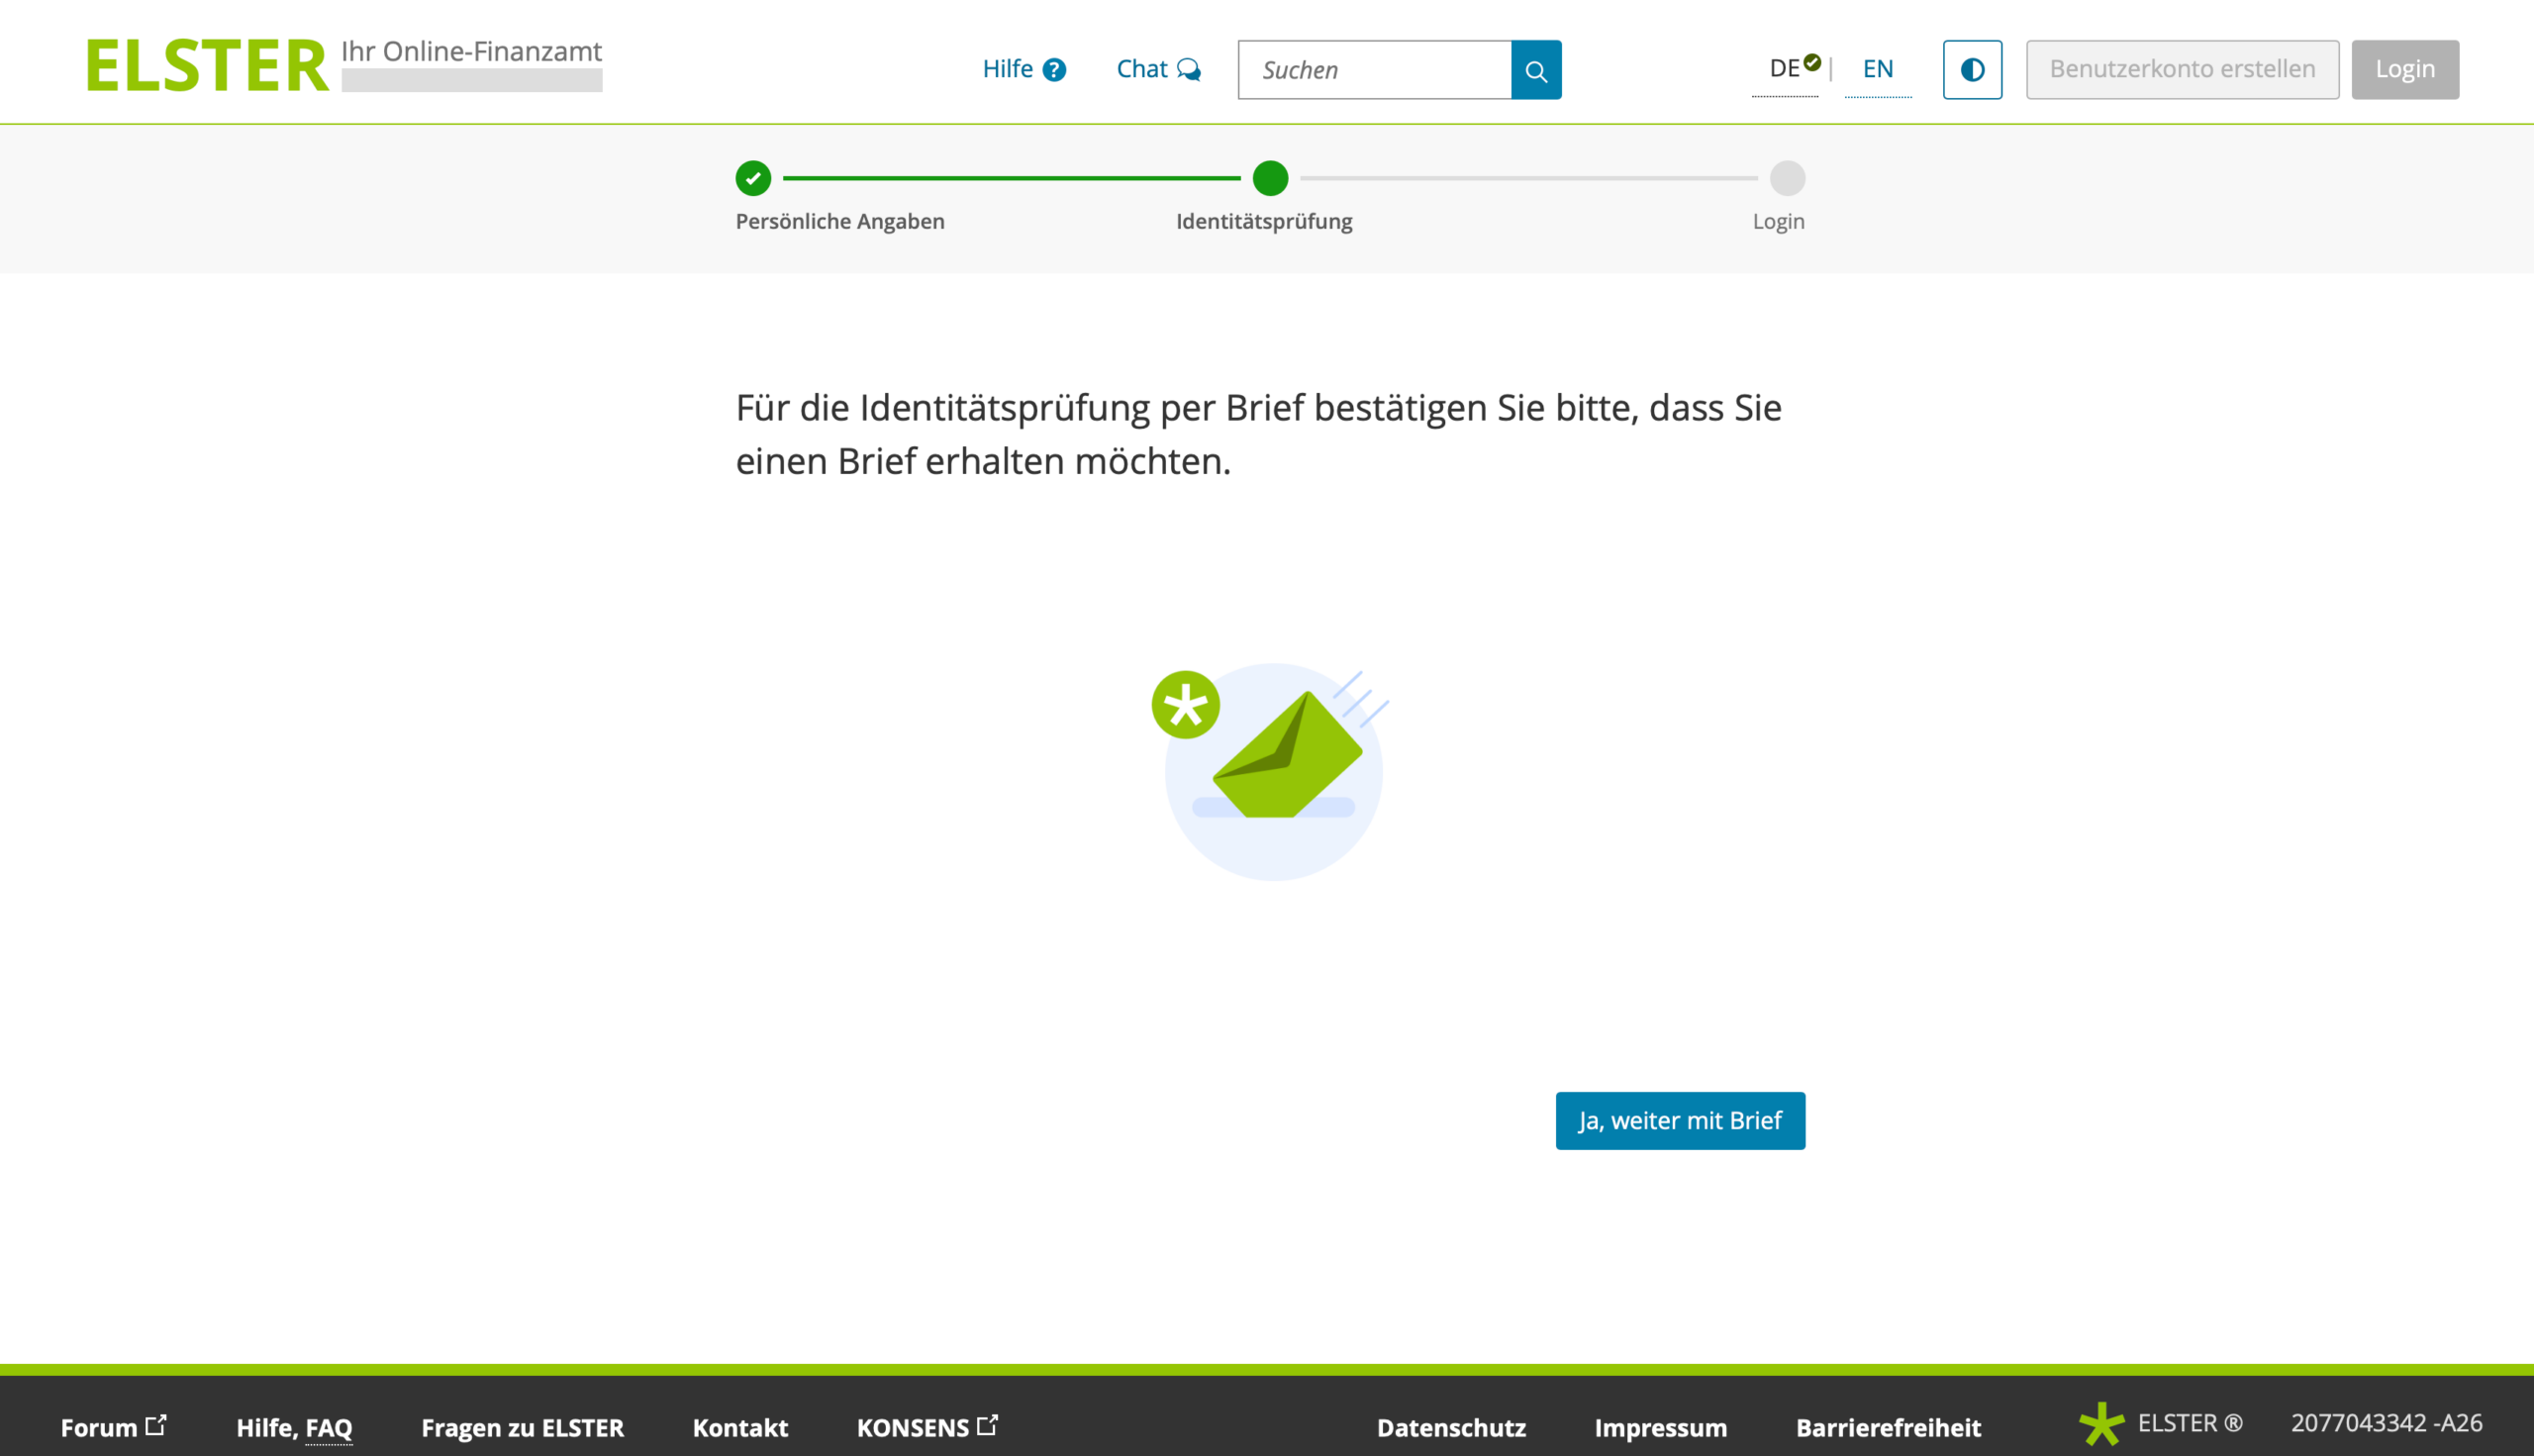Click the magnifier search button
This screenshot has width=2534, height=1456.
tap(1536, 70)
